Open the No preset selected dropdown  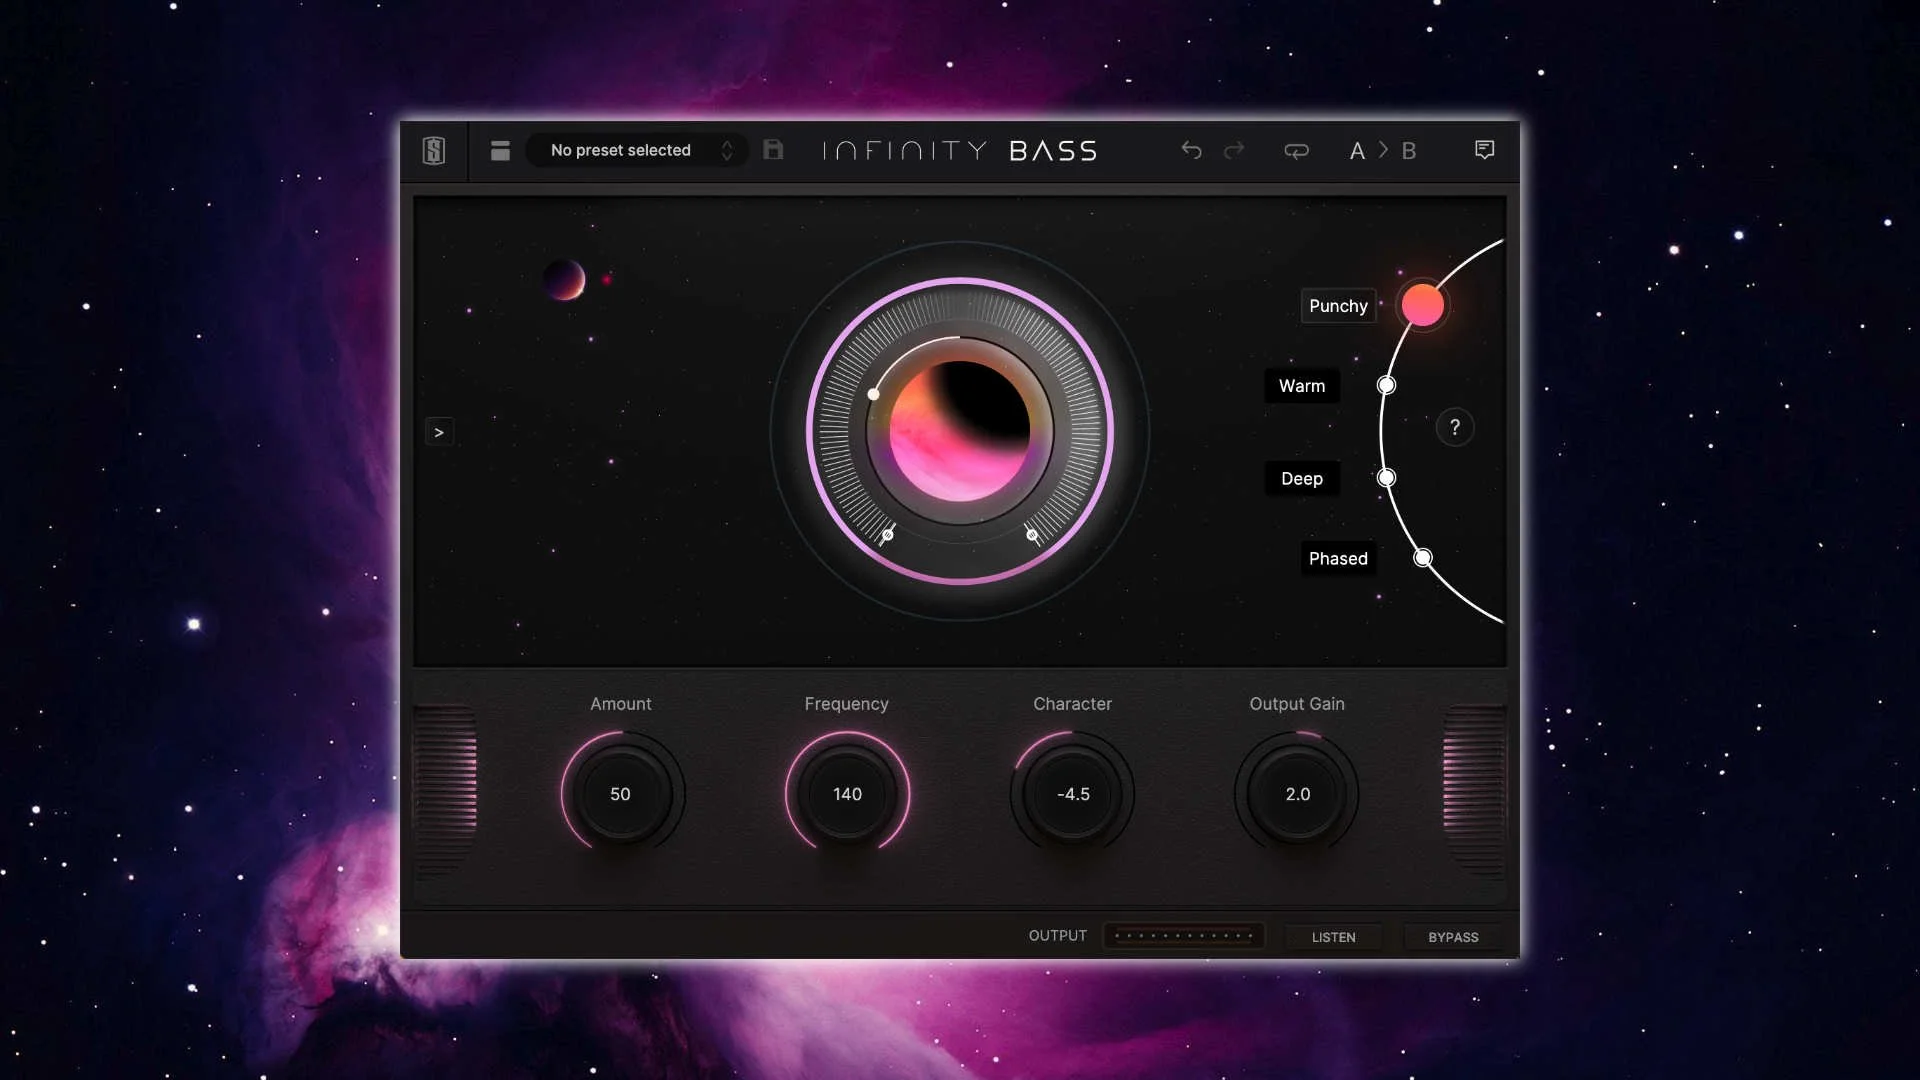click(x=620, y=150)
